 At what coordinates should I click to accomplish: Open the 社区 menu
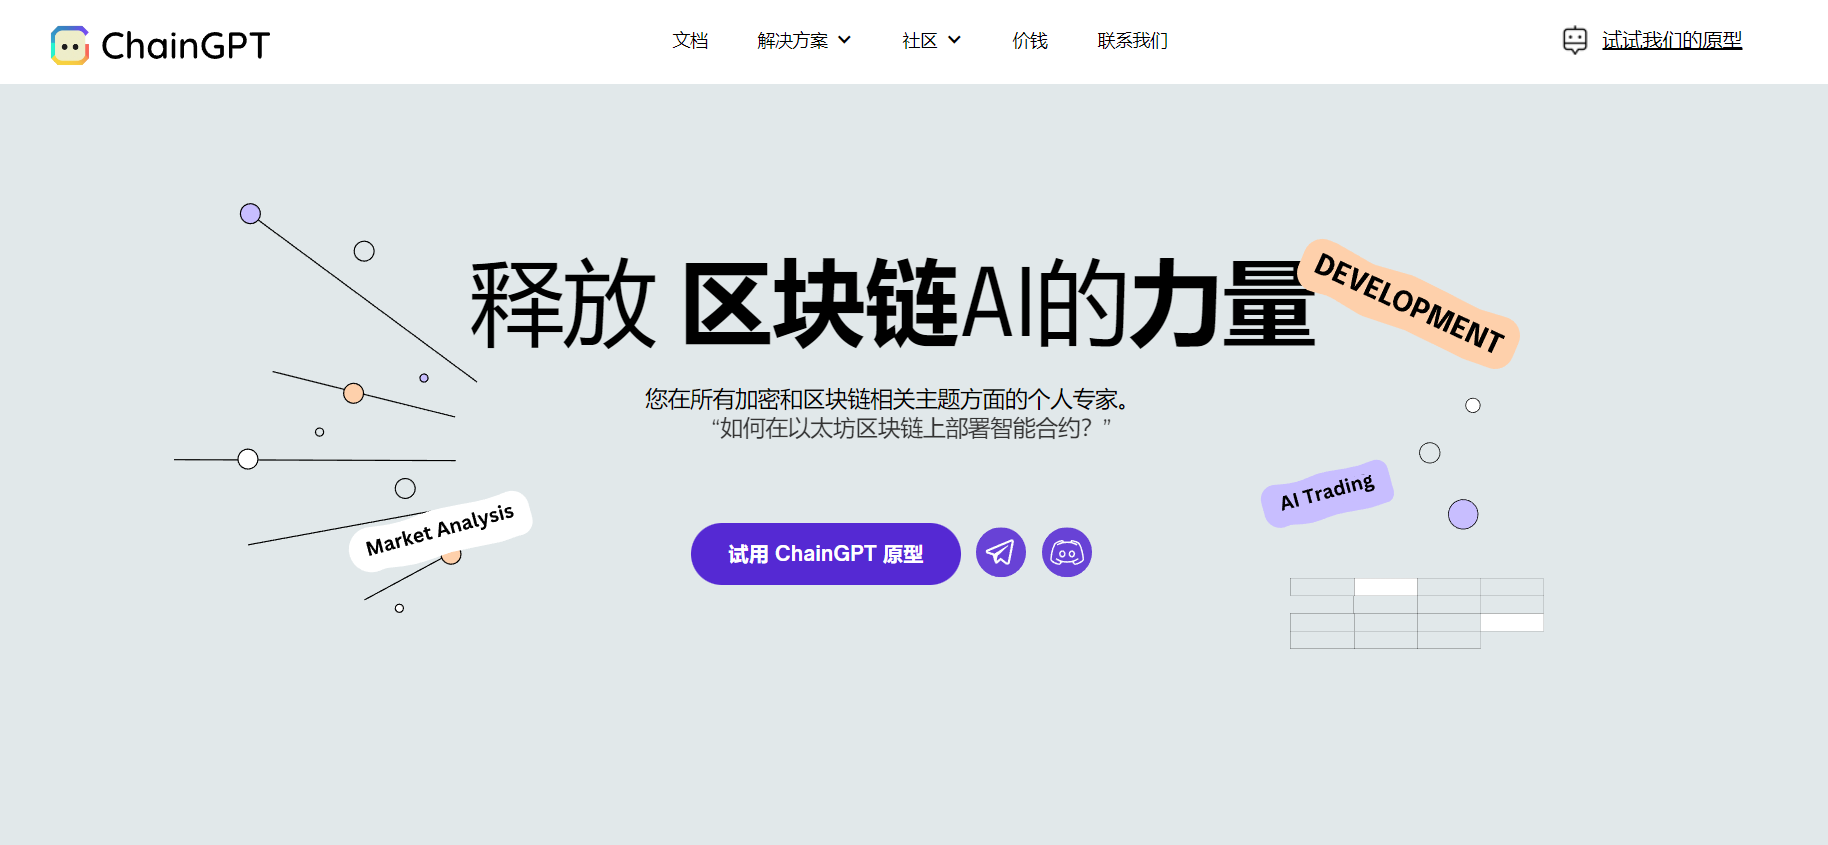pos(919,40)
